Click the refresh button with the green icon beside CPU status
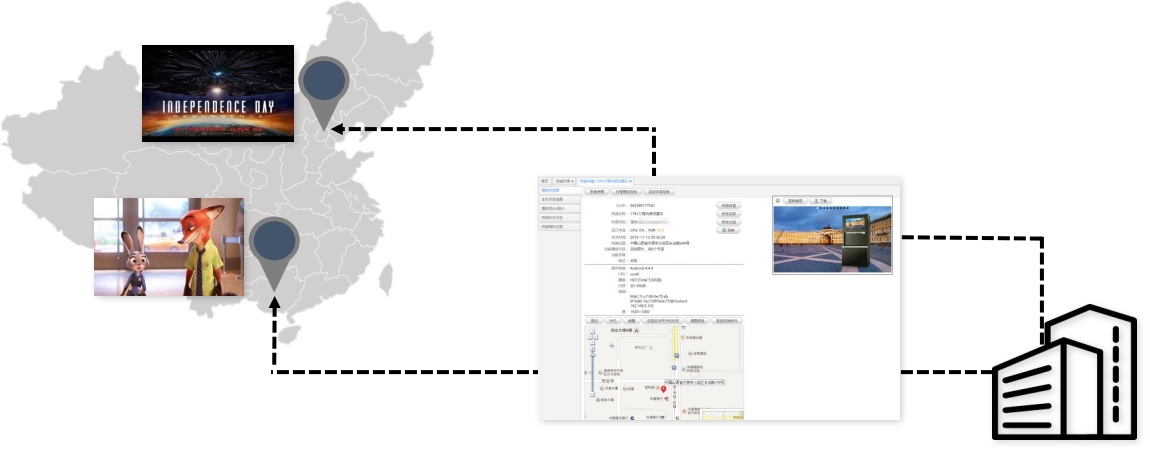The image size is (1150, 453). click(x=728, y=230)
